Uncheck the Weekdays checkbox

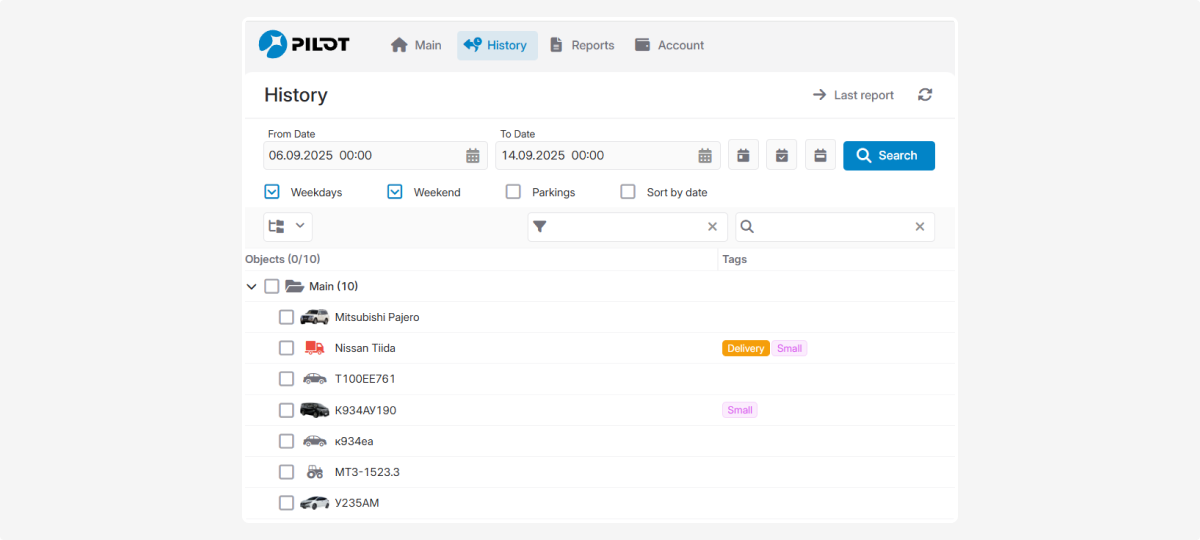[272, 192]
